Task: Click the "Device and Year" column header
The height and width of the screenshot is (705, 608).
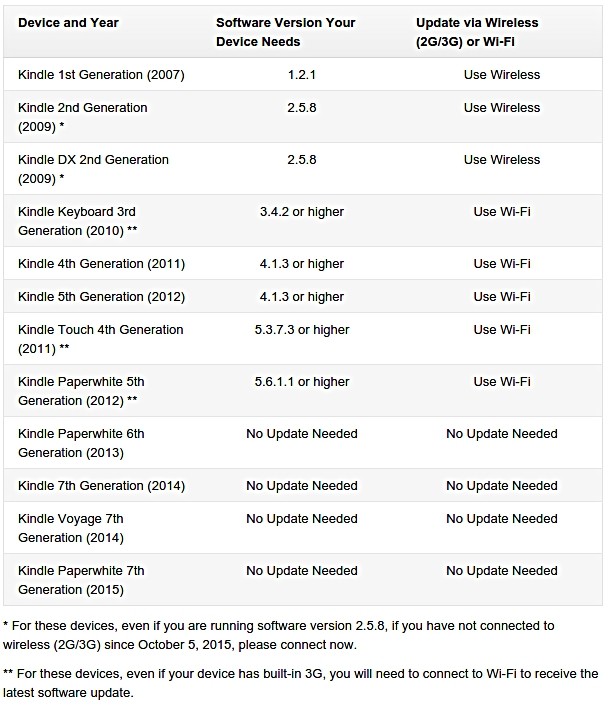Action: point(69,23)
